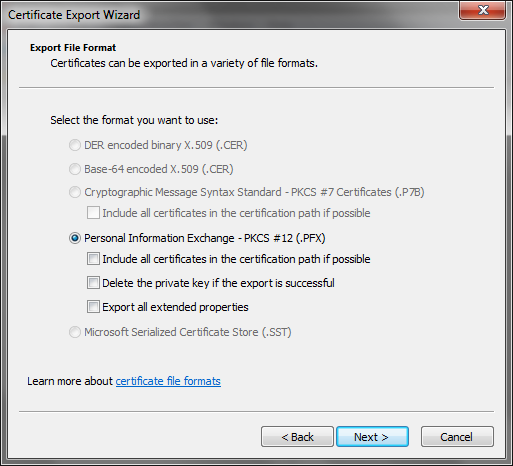Tick the grayed-out certification path checkbox under PKCS #7

(93, 213)
